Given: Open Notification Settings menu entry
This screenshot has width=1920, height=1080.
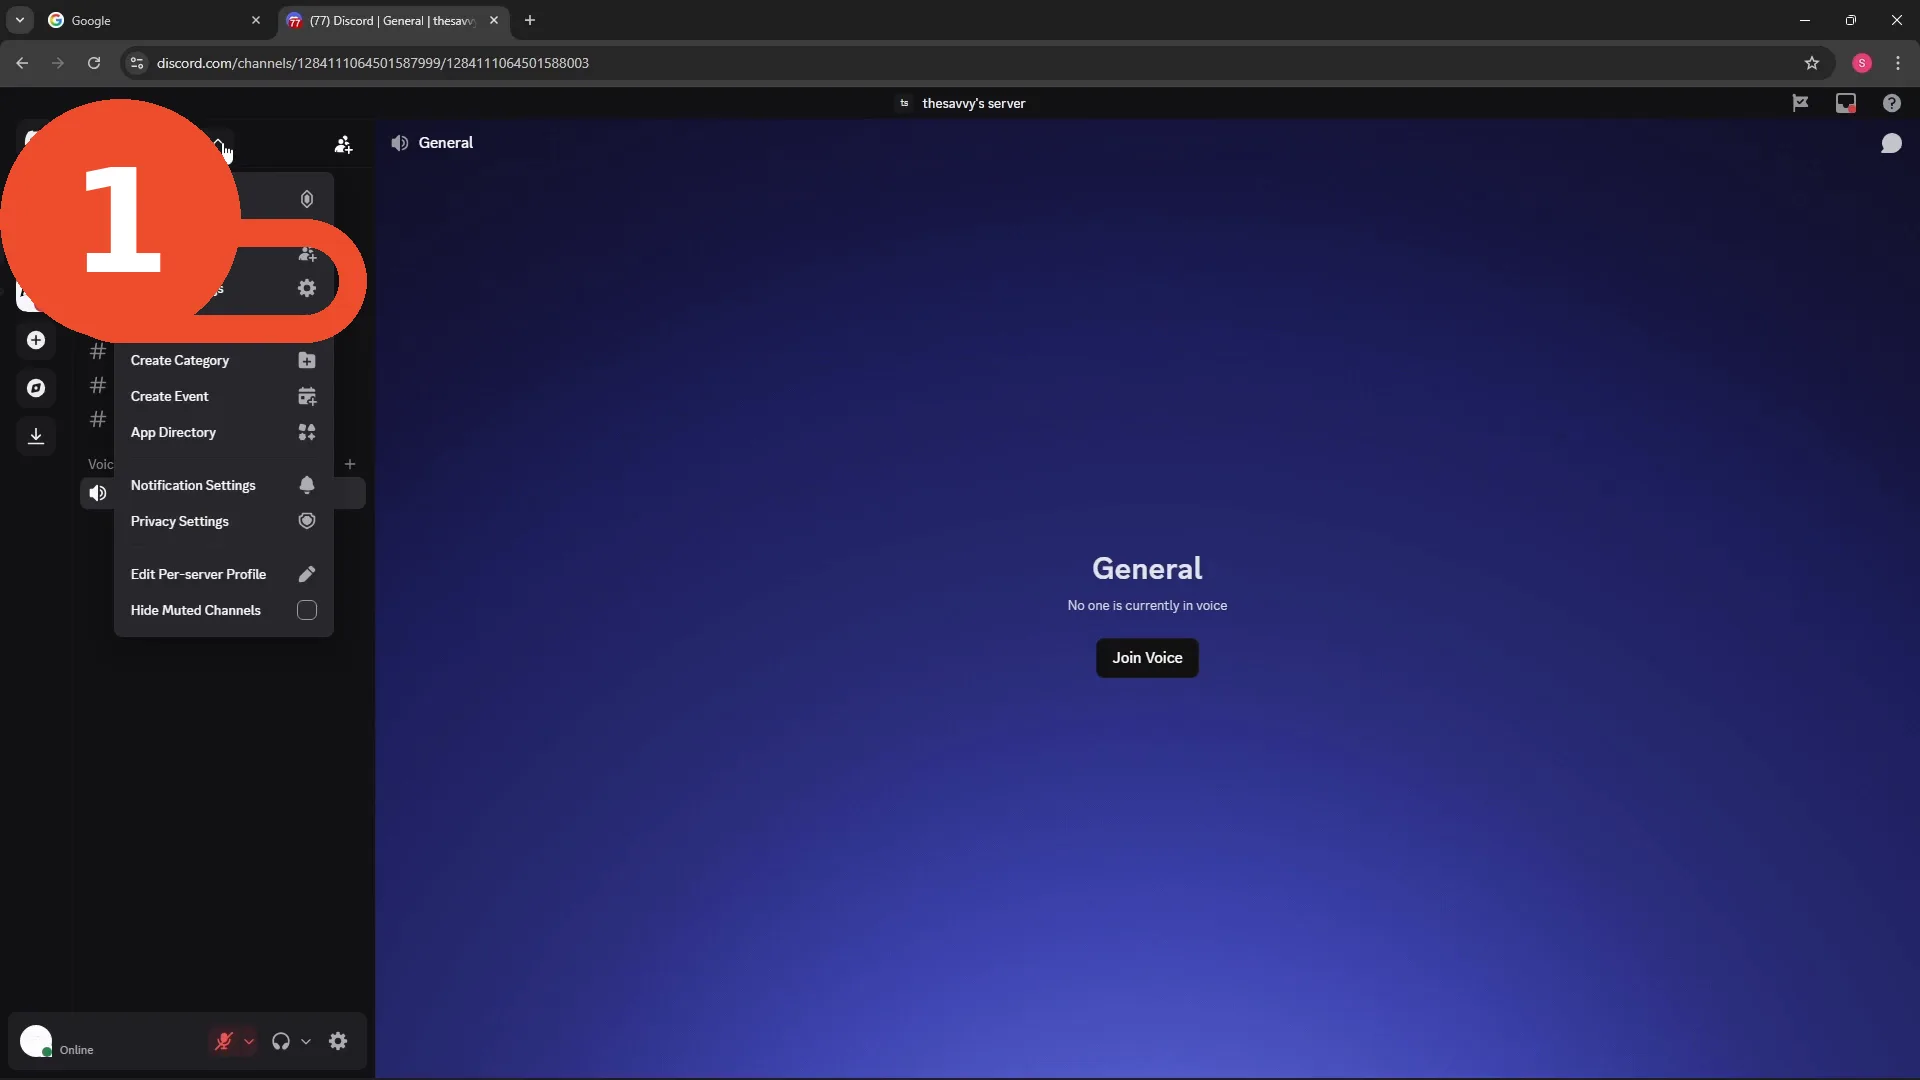Looking at the screenshot, I should (x=223, y=485).
